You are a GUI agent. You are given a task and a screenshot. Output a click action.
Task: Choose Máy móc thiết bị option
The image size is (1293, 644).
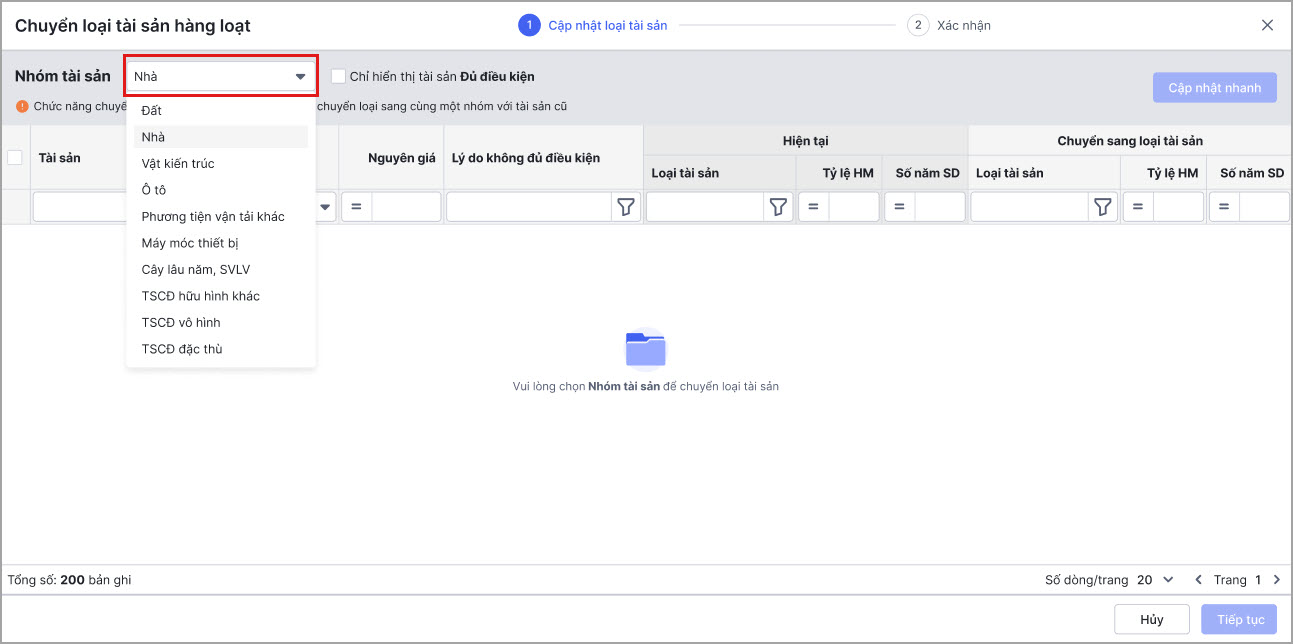190,243
